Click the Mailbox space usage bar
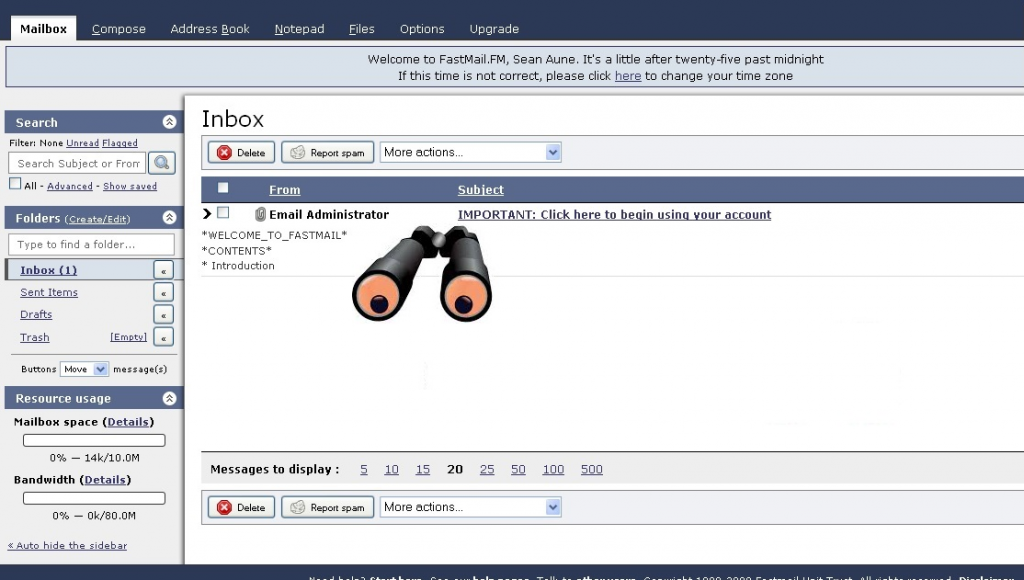The height and width of the screenshot is (580, 1024). tap(94, 440)
